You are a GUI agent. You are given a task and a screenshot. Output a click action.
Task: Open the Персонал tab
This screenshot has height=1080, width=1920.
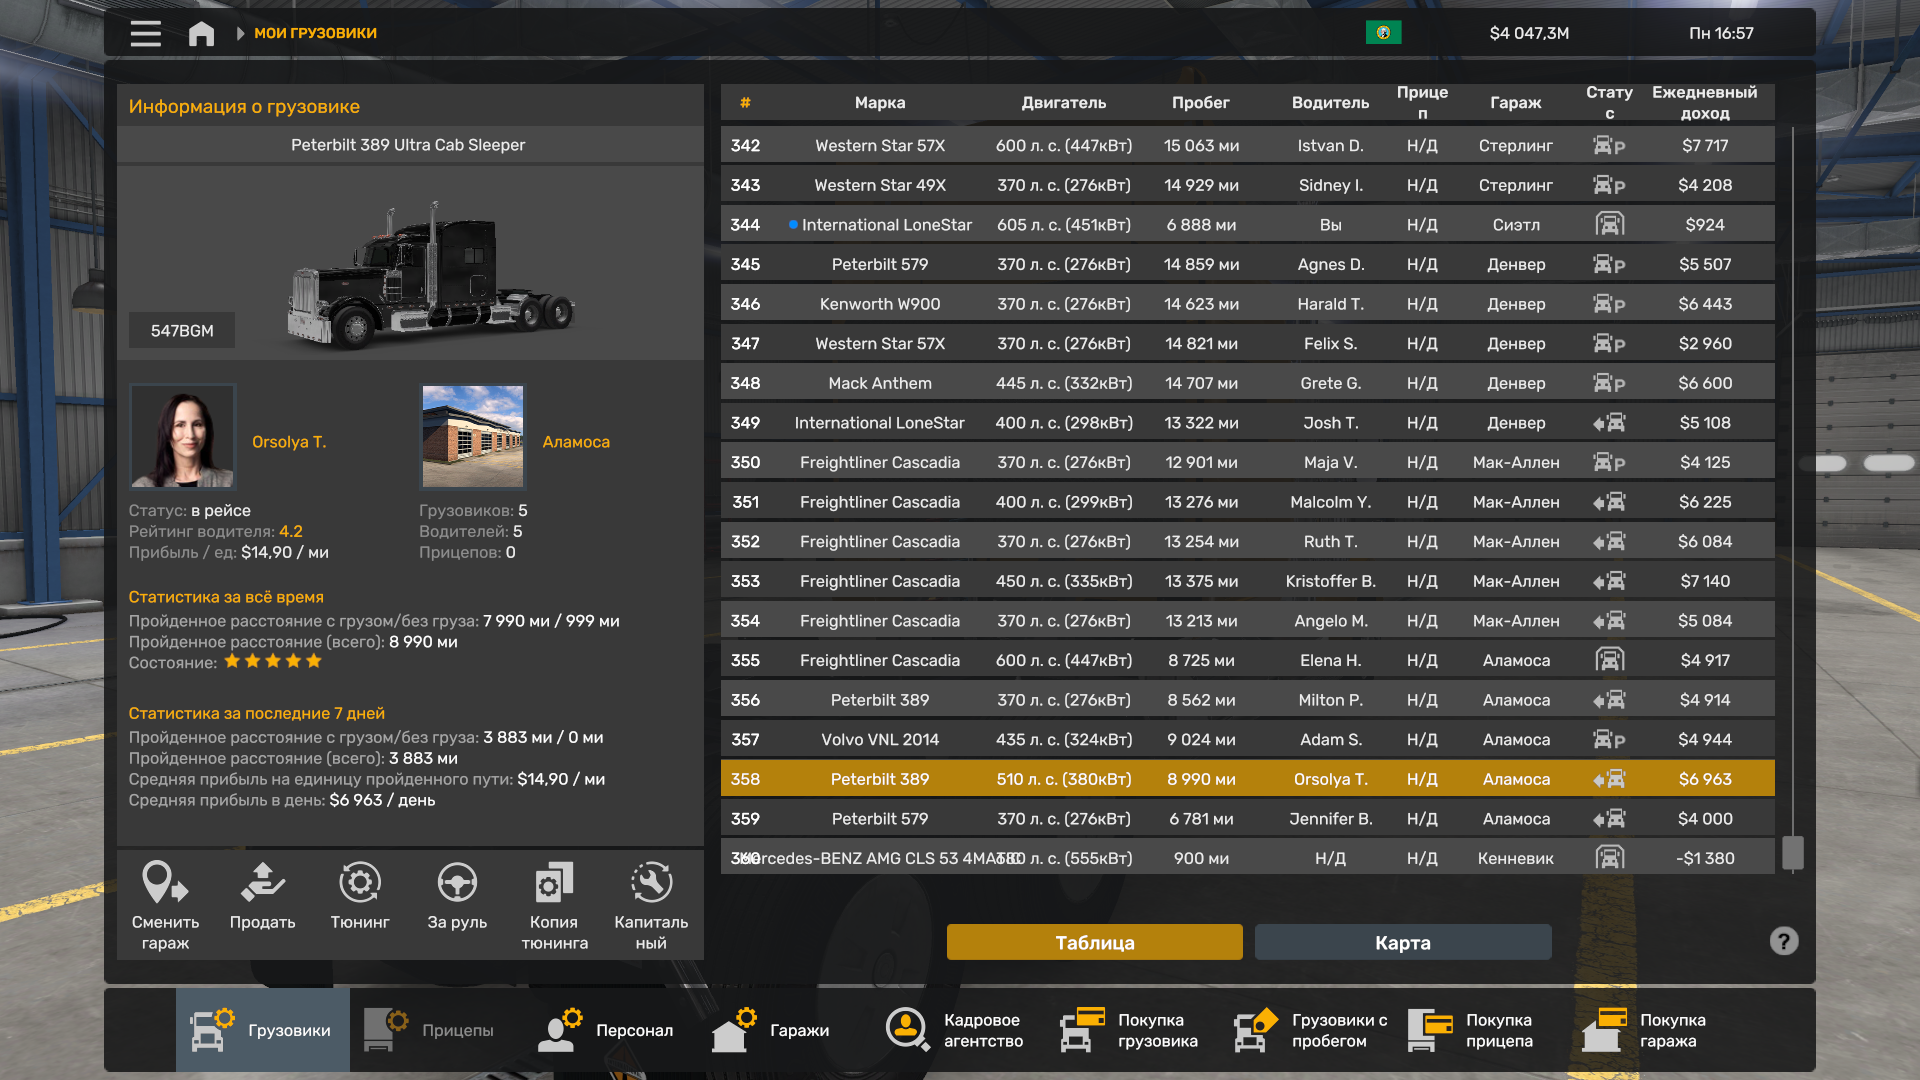coord(611,1030)
